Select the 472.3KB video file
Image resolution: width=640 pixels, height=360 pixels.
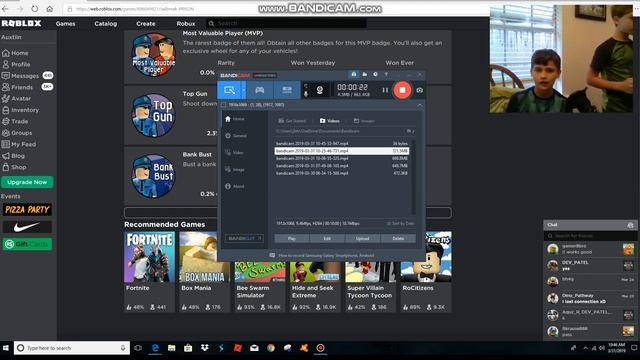pyautogui.click(x=342, y=173)
